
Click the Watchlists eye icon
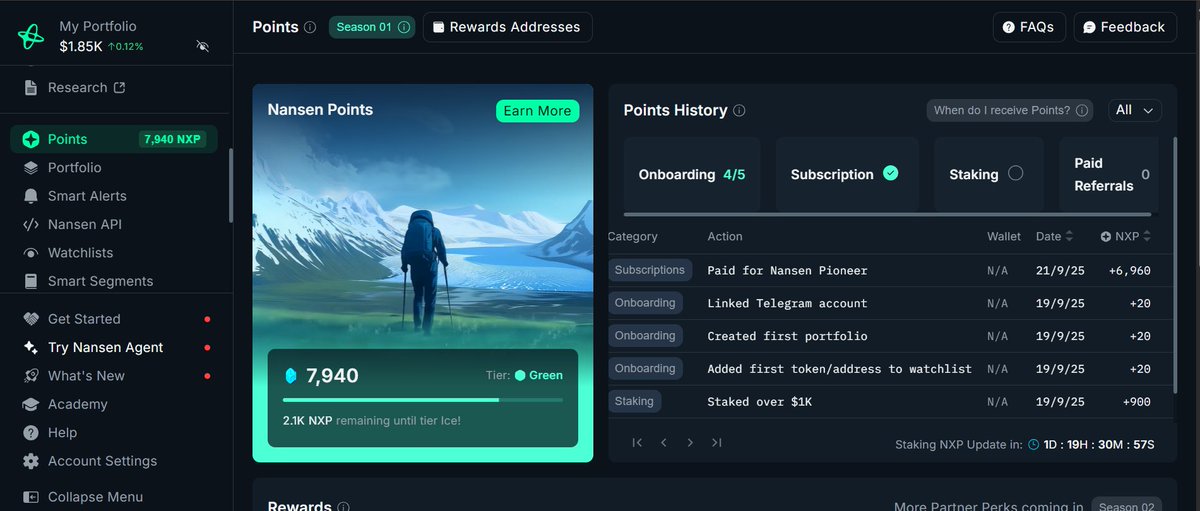pyautogui.click(x=31, y=253)
